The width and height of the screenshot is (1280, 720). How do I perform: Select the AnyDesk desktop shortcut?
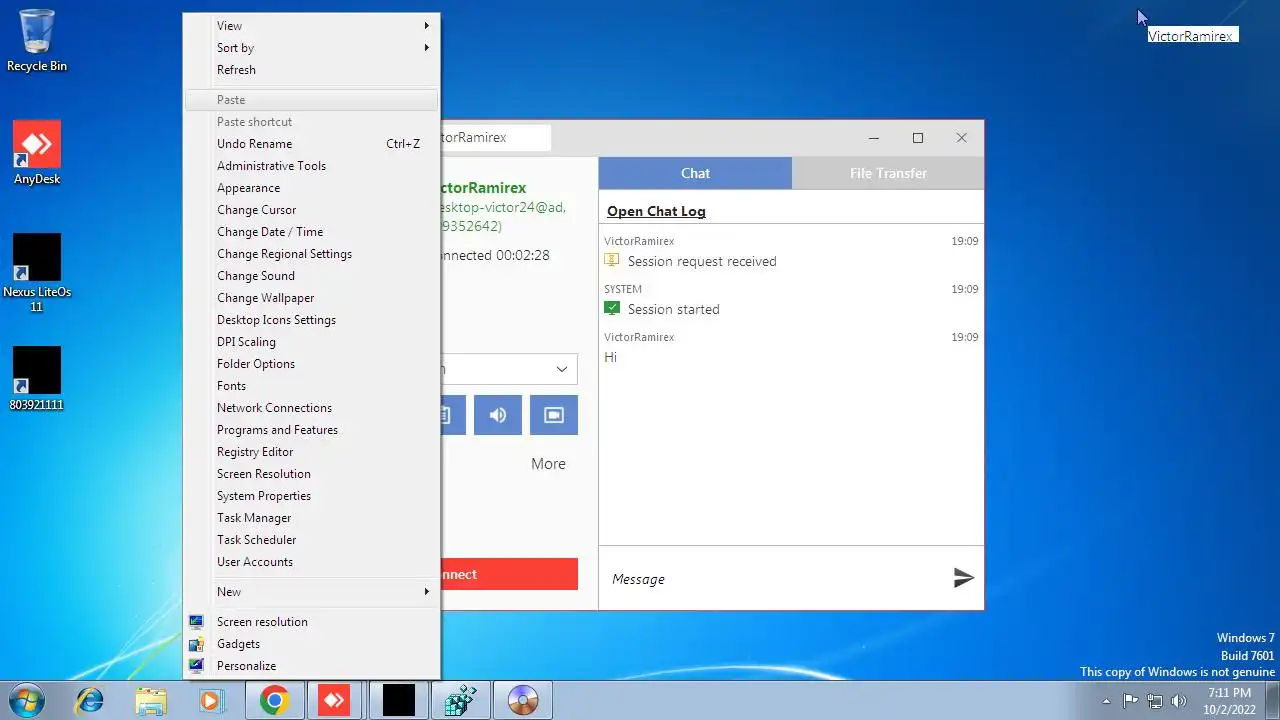coord(37,153)
